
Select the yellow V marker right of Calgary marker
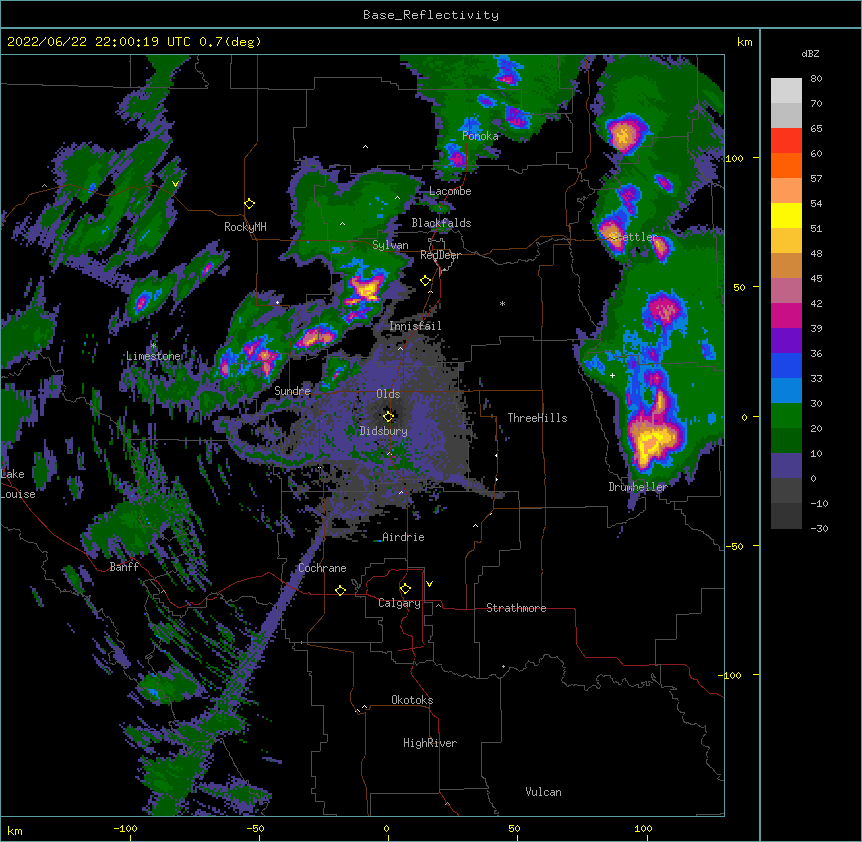point(429,584)
